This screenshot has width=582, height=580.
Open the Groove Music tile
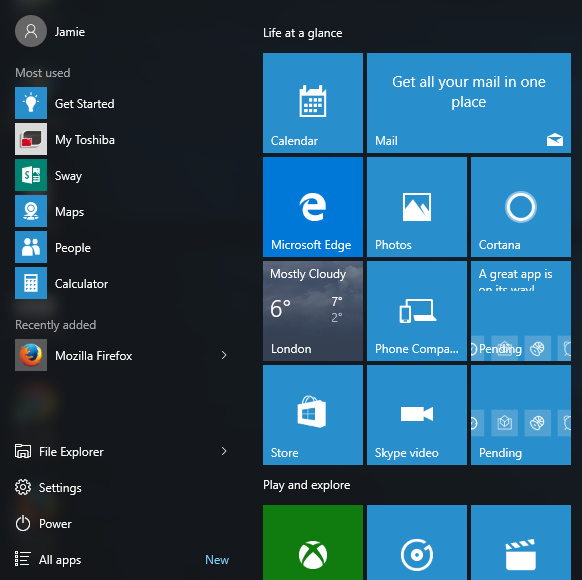click(x=417, y=542)
